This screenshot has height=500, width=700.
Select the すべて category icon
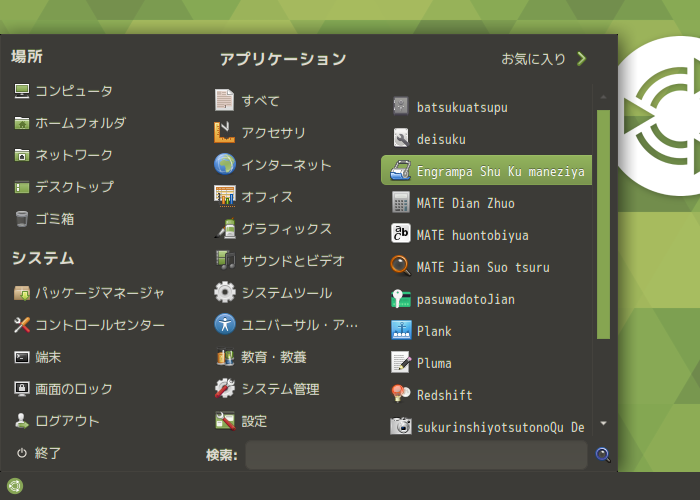coord(225,100)
